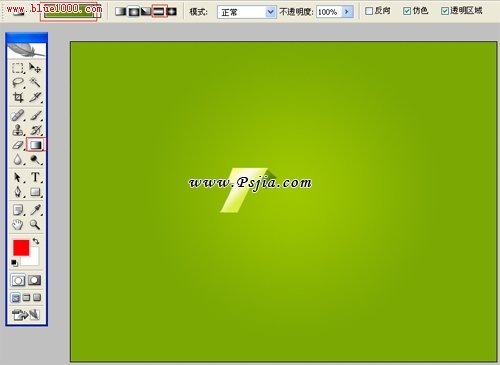This screenshot has height=365, width=500.
Task: Choose the Crop tool
Action: (x=18, y=97)
